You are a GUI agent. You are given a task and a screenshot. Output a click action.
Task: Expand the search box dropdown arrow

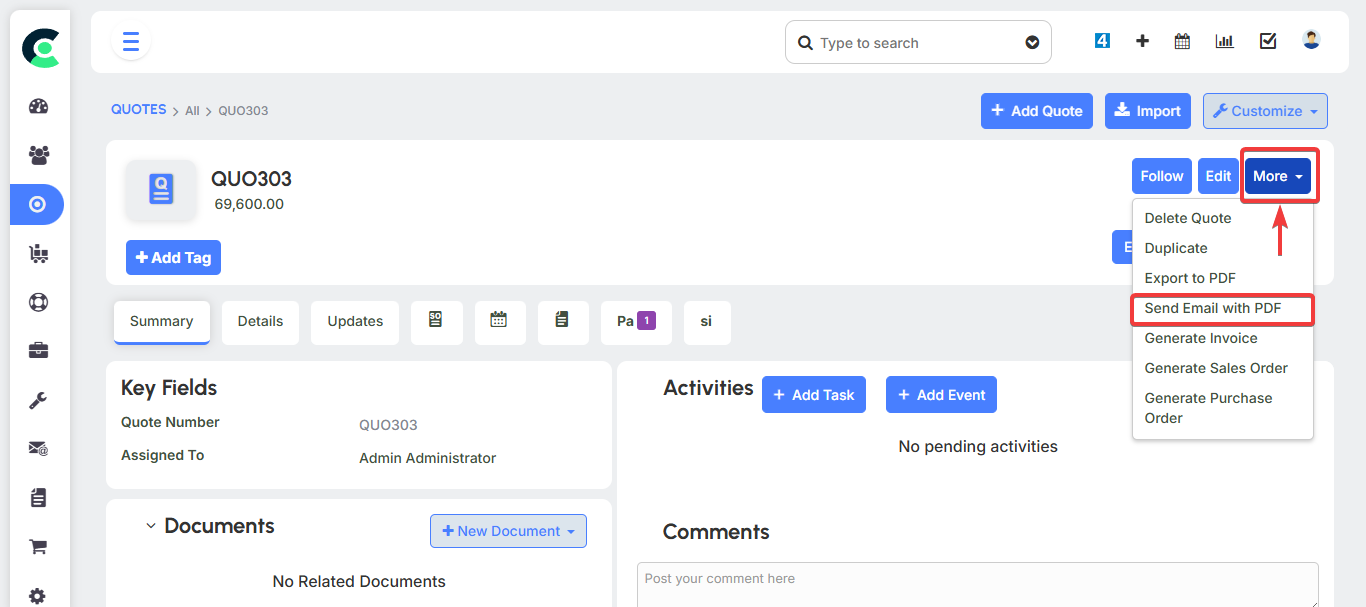[1032, 43]
